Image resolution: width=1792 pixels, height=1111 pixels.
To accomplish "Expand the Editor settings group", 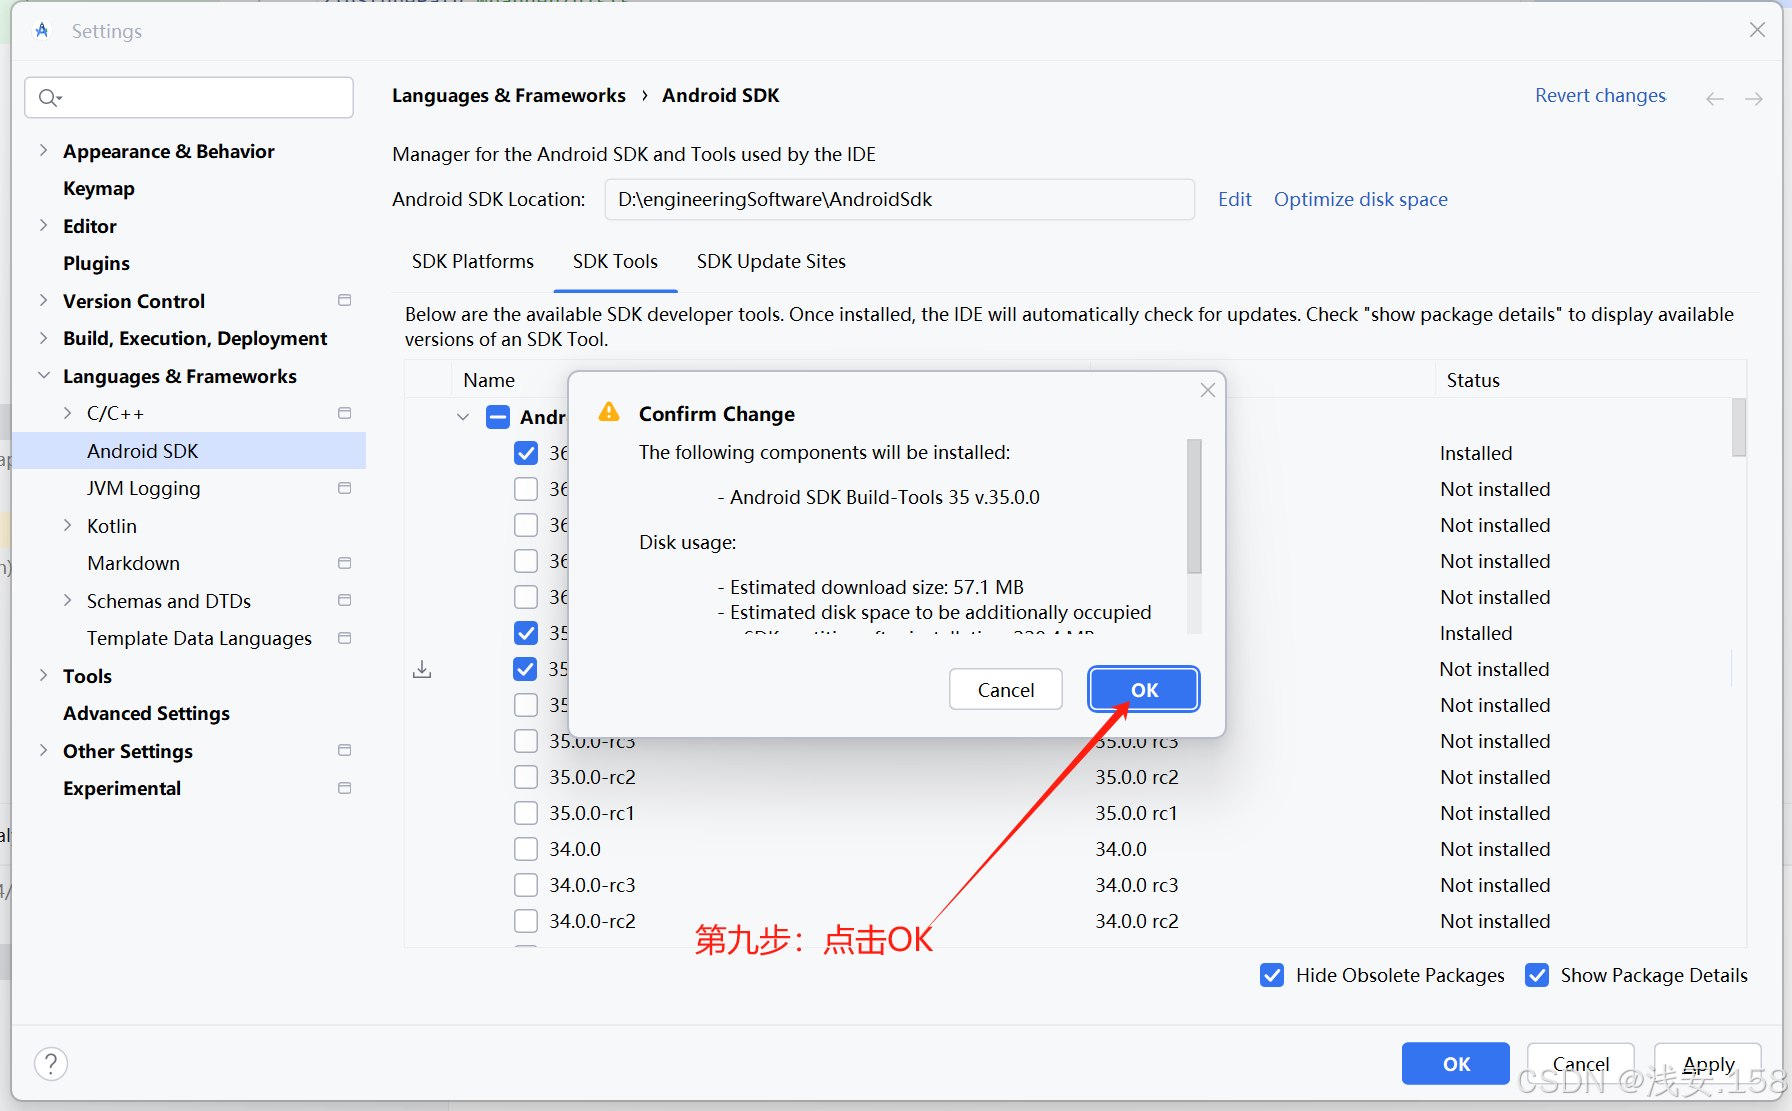I will (43, 225).
